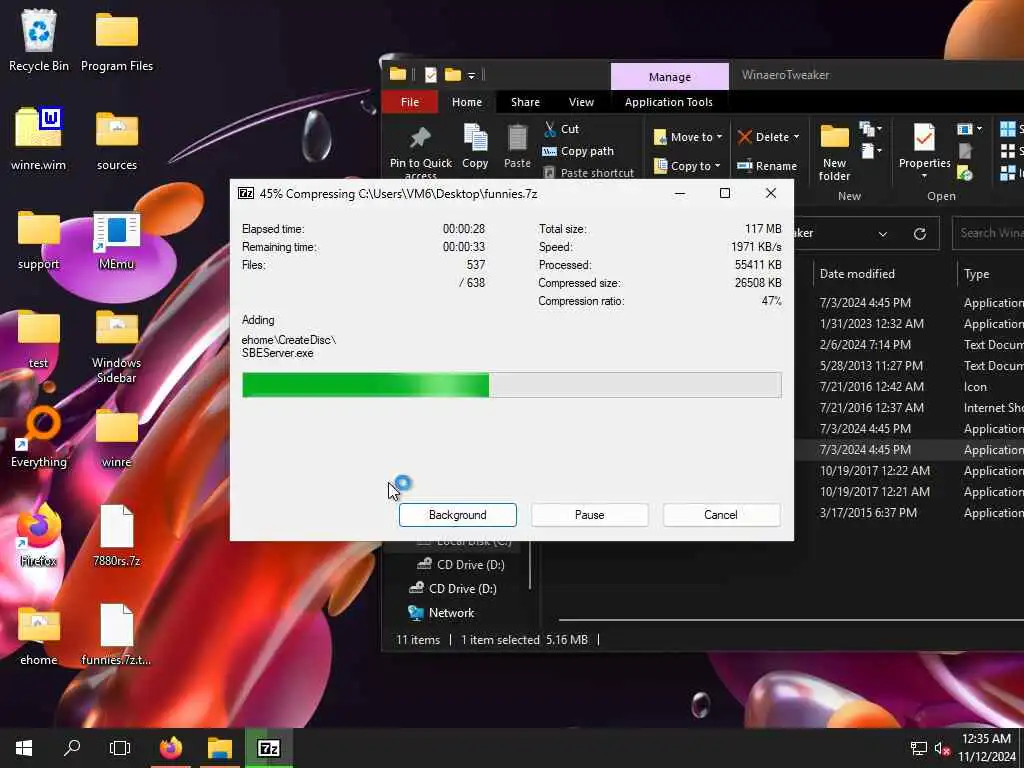Select the row dated 3/17/2015 6:37 PM
1024x768 pixels.
click(x=909, y=513)
